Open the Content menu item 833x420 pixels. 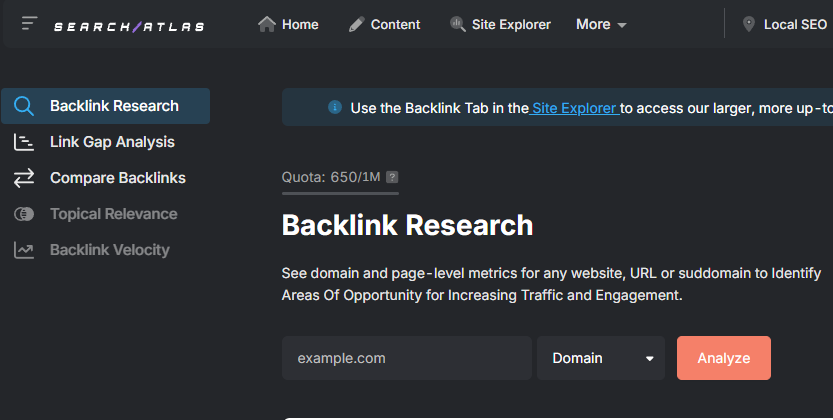pyautogui.click(x=384, y=24)
